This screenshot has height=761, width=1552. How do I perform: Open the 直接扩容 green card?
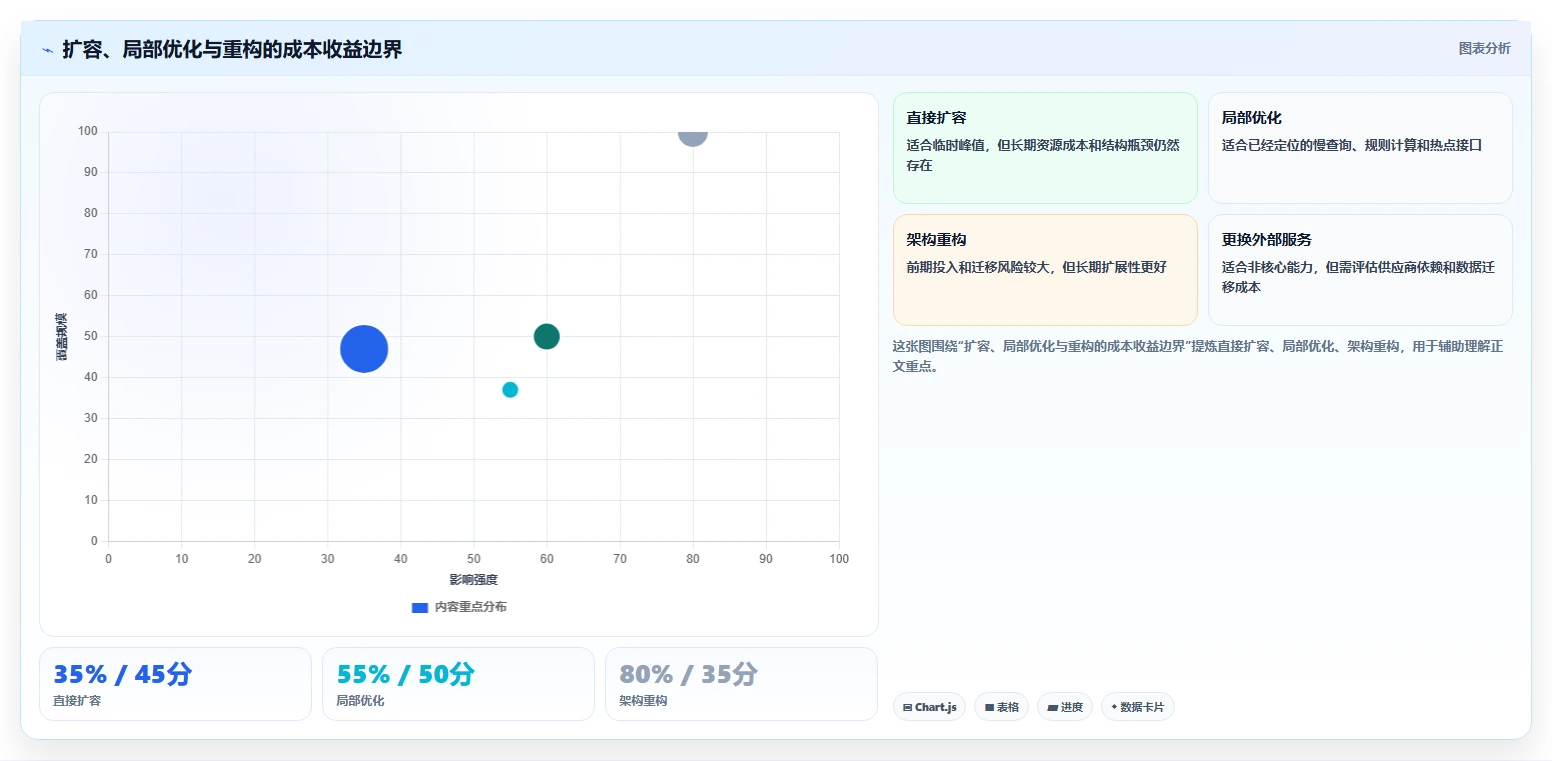[1045, 148]
